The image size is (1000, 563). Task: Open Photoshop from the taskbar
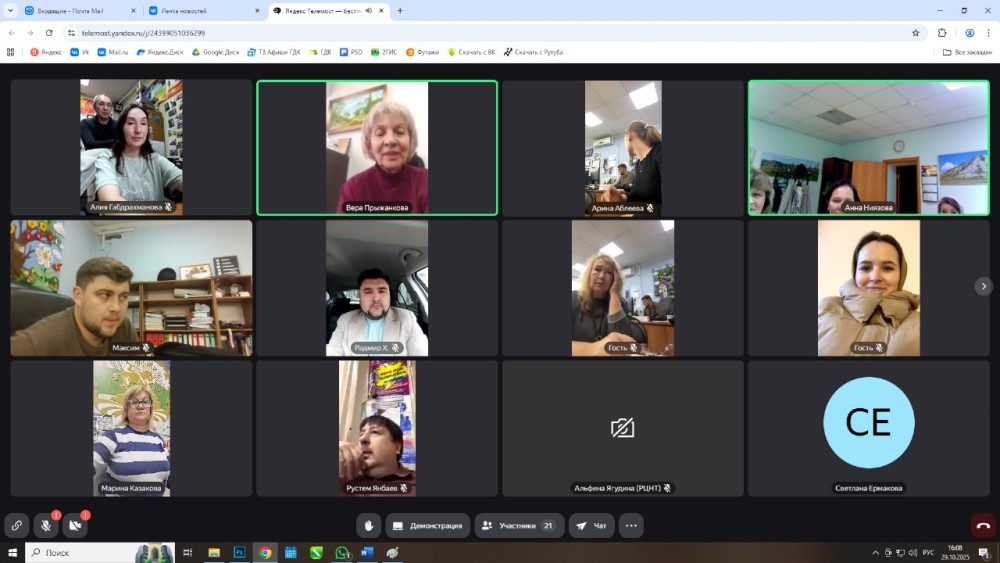point(240,552)
